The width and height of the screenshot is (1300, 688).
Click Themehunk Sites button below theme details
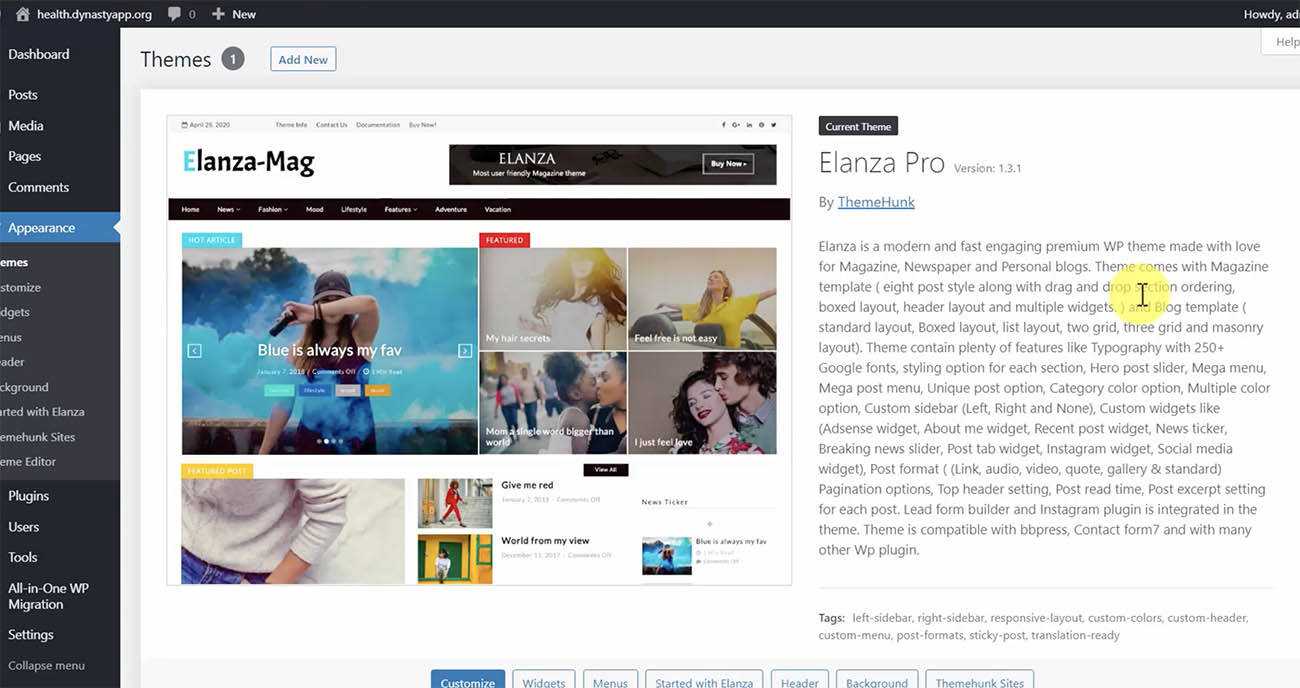click(980, 680)
